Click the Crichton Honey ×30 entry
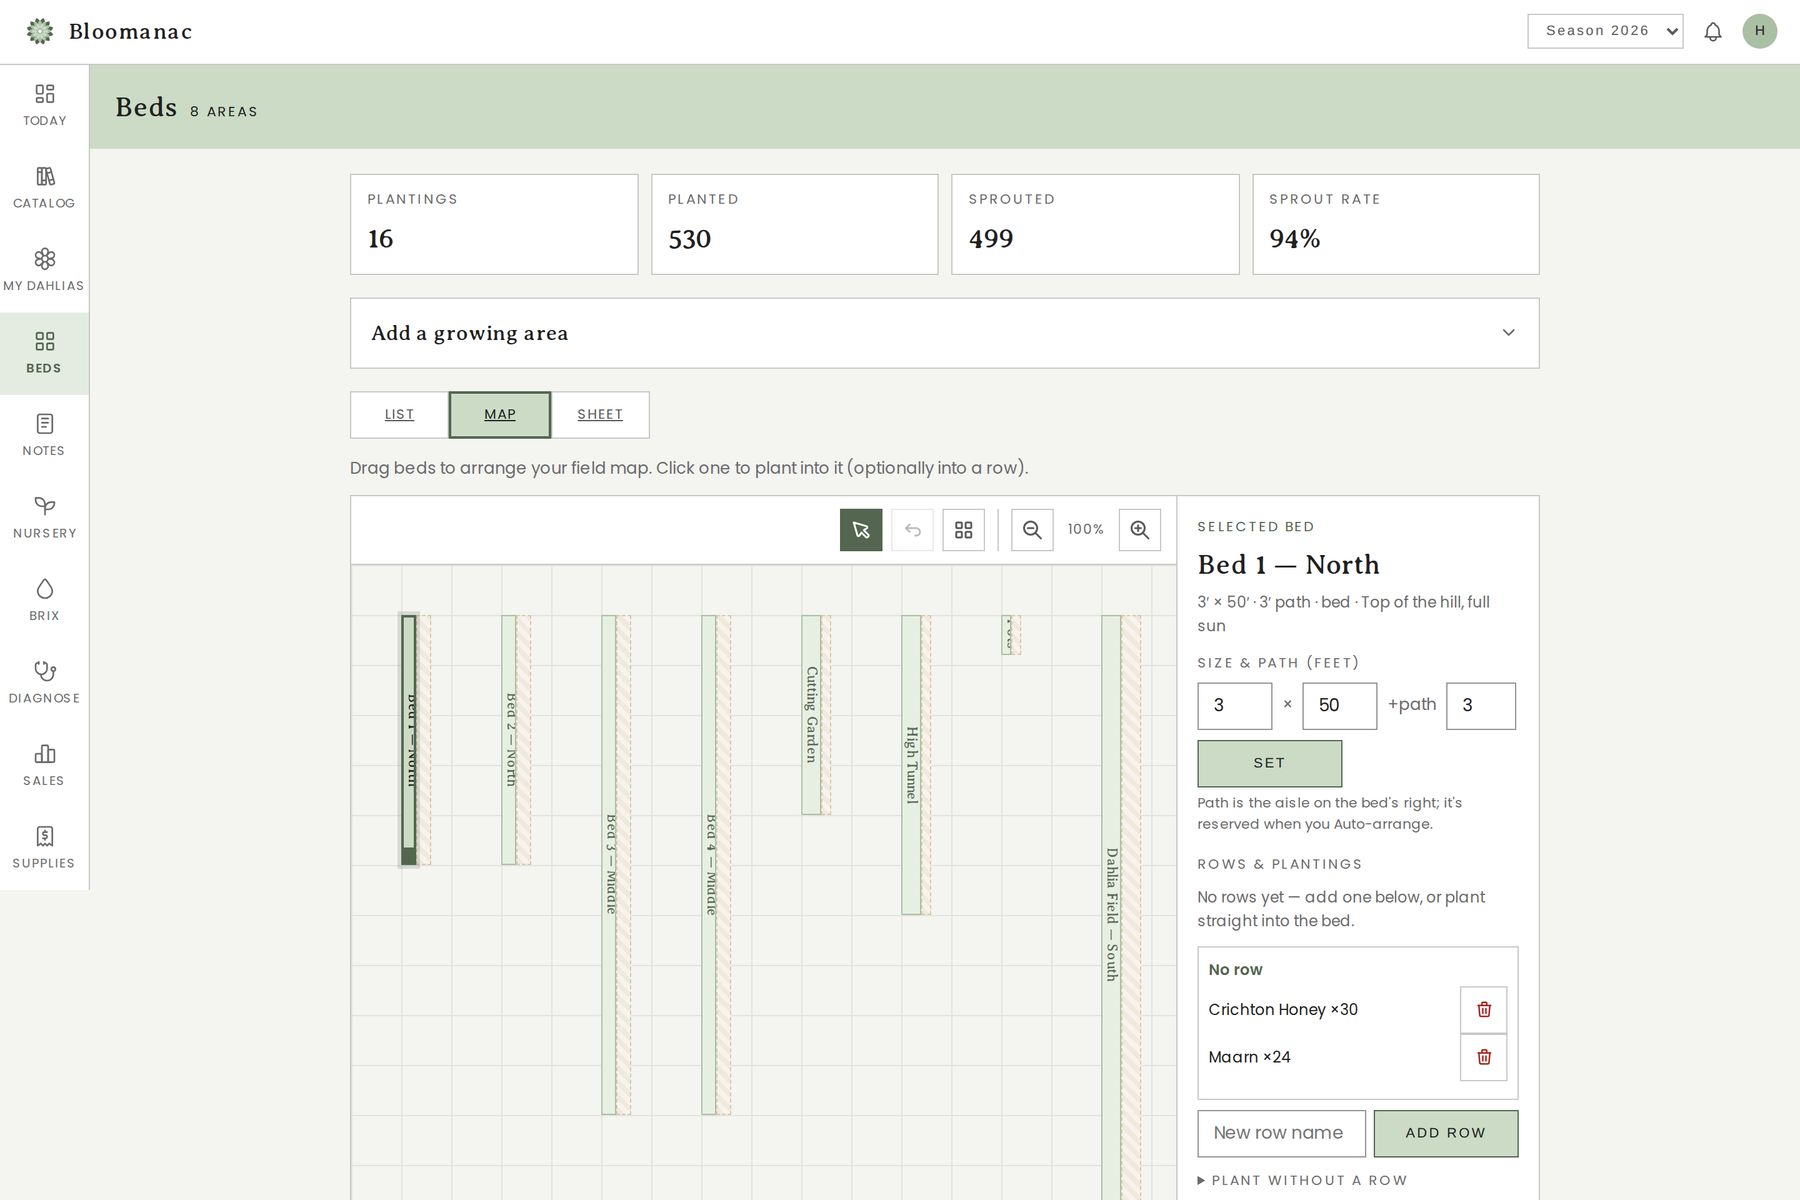This screenshot has width=1800, height=1200. pos(1283,1010)
